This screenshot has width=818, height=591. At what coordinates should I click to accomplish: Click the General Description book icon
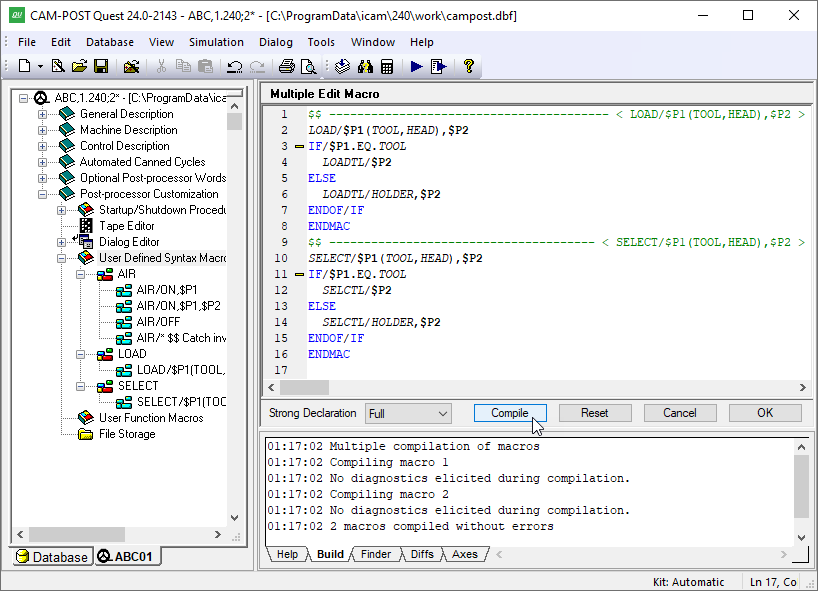point(67,114)
